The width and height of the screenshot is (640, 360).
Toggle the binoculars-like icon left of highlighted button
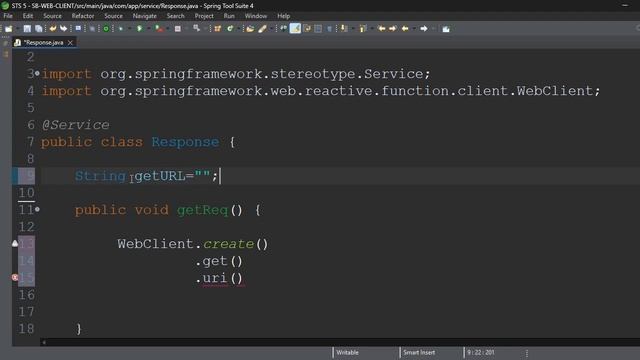pos(283,28)
